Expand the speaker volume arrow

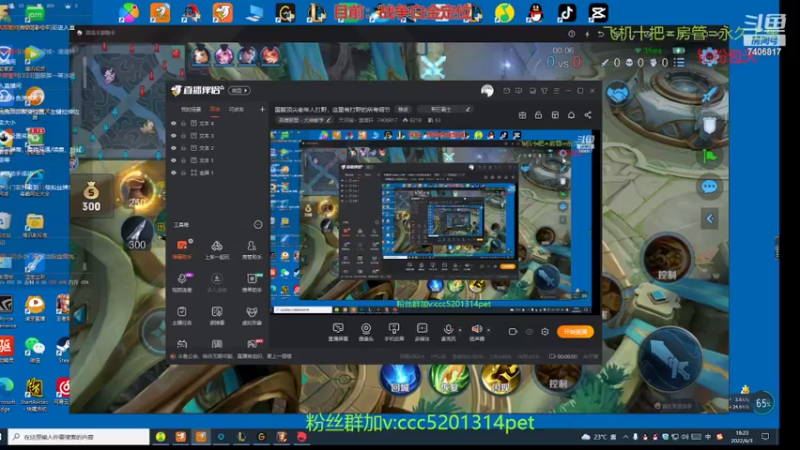coord(488,330)
